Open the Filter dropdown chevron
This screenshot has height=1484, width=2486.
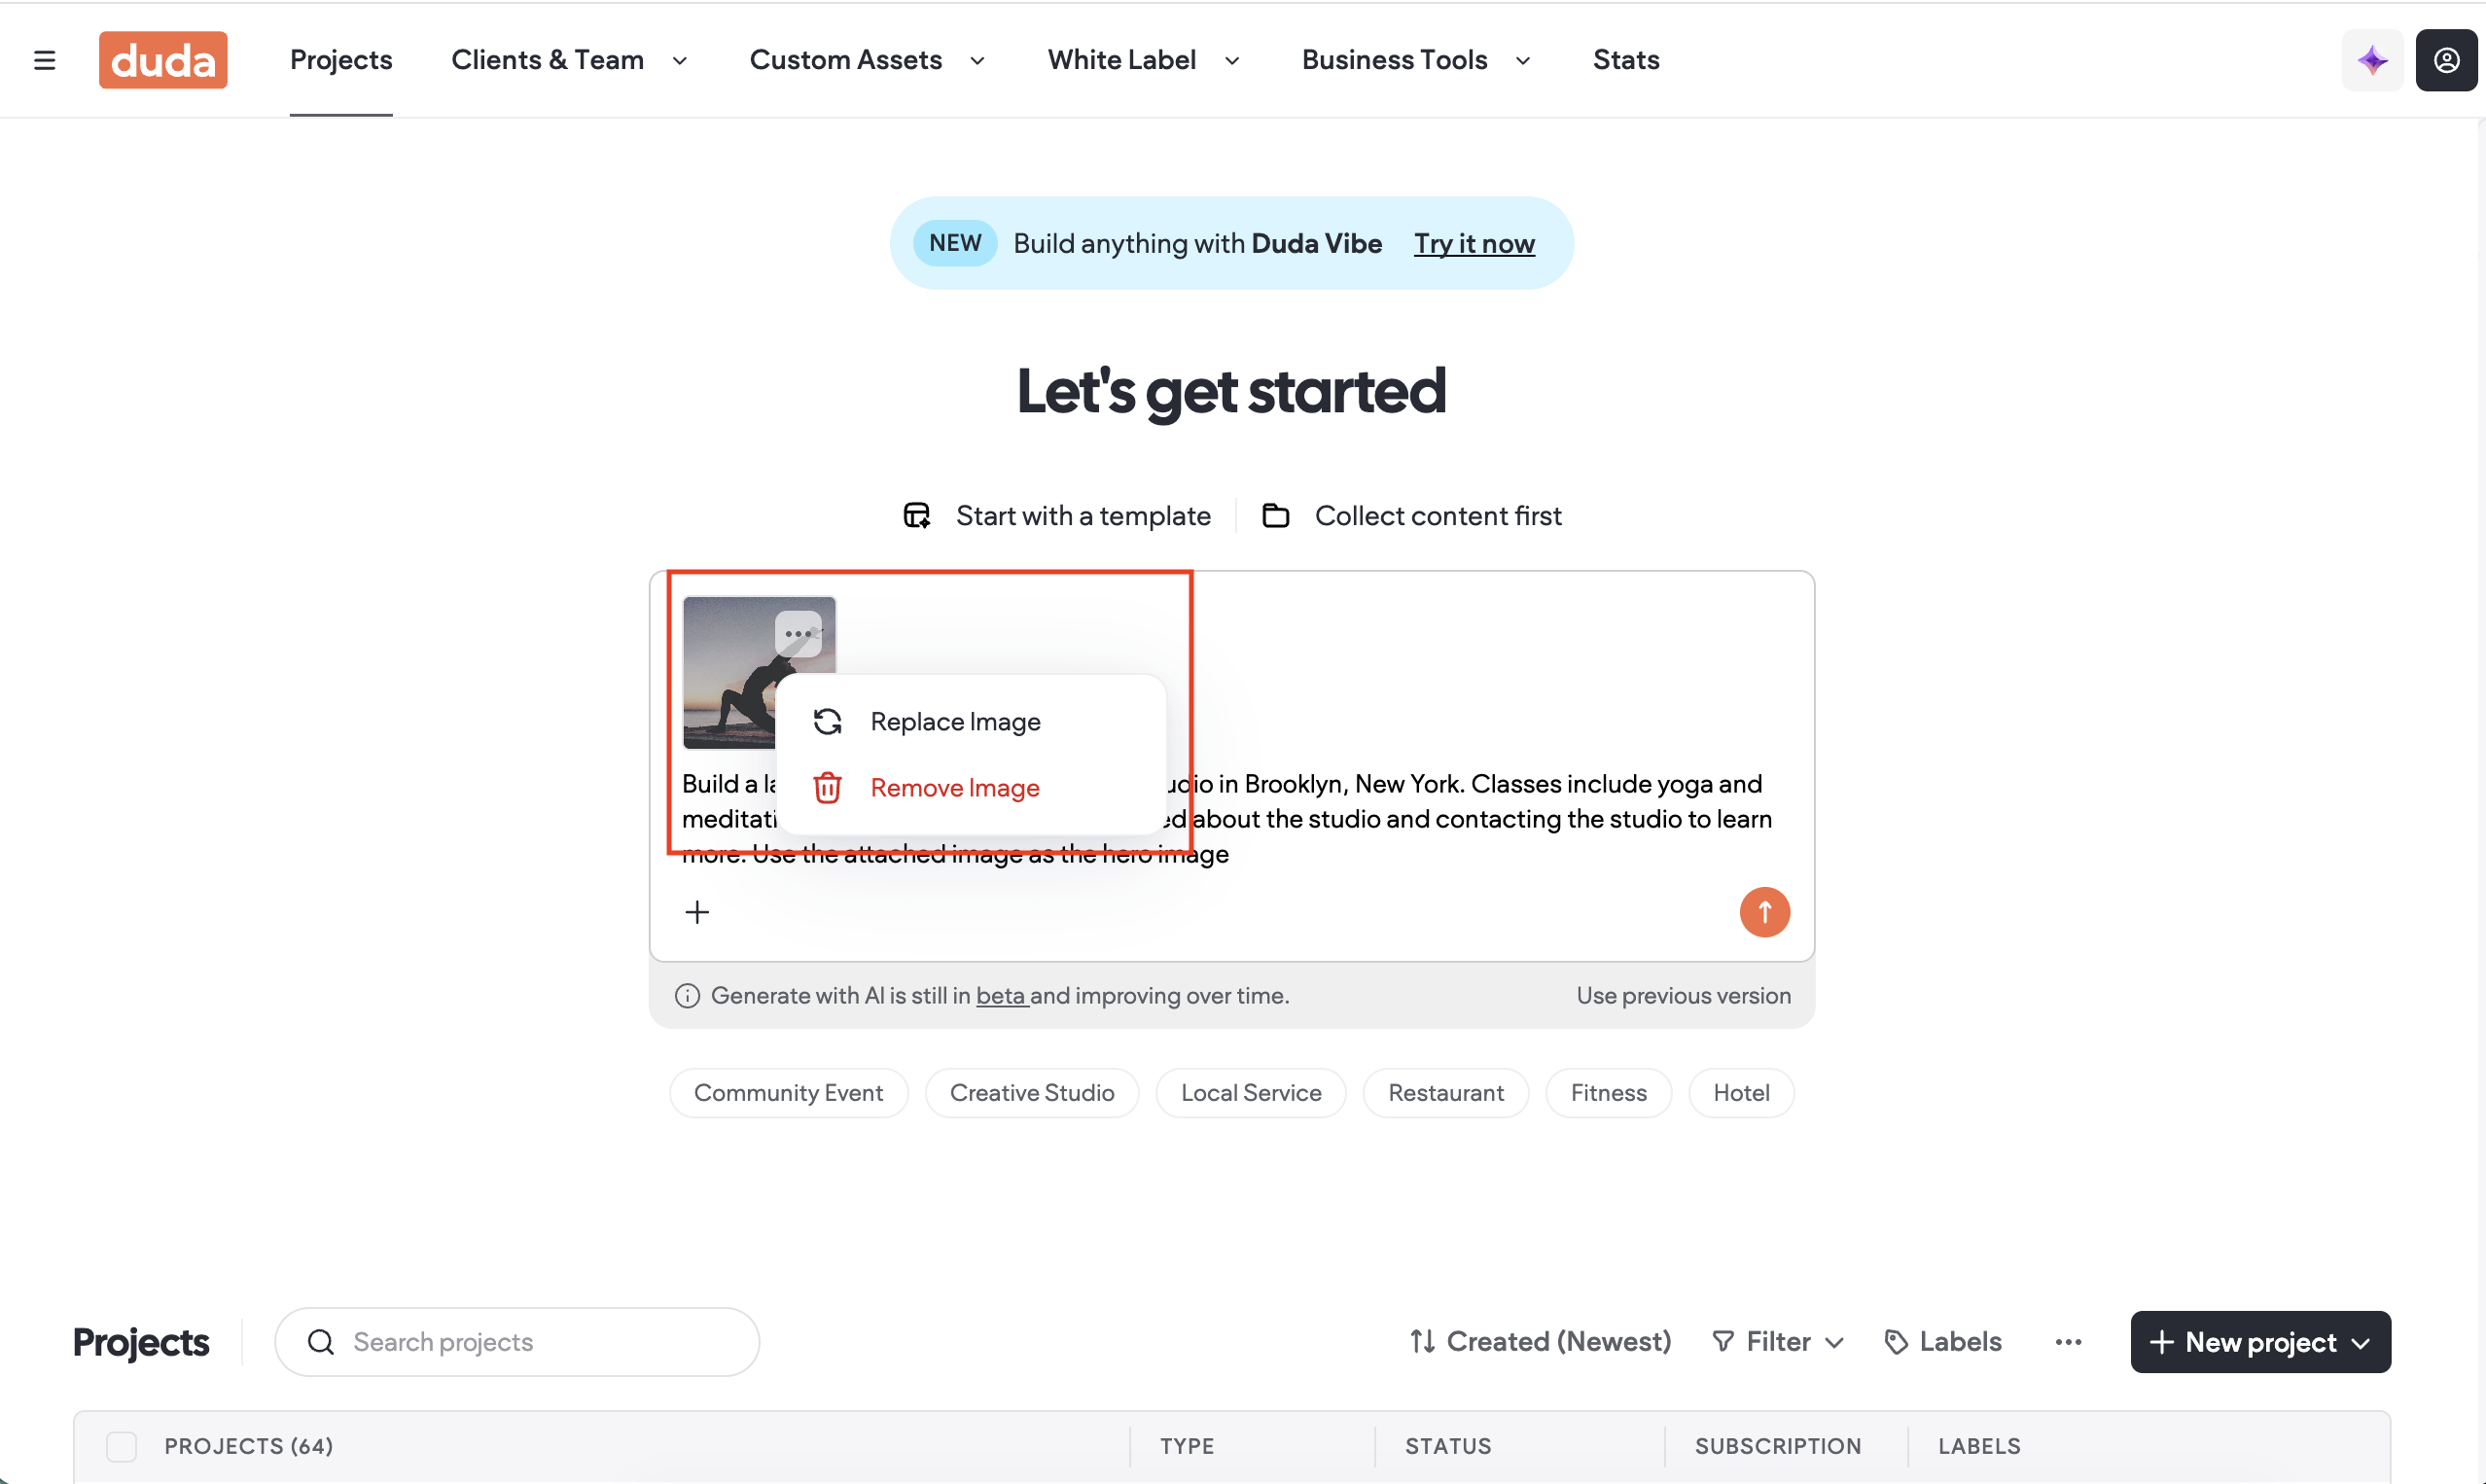pyautogui.click(x=1834, y=1343)
